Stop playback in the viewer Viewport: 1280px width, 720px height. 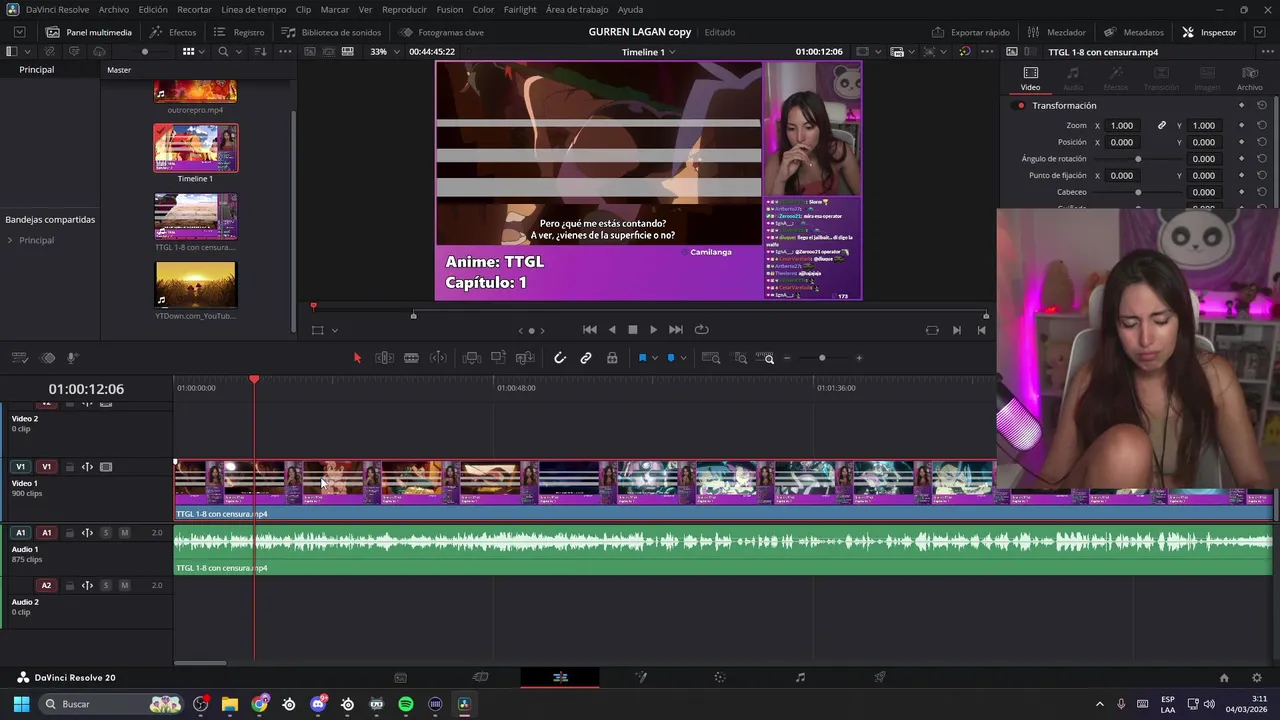tap(632, 330)
